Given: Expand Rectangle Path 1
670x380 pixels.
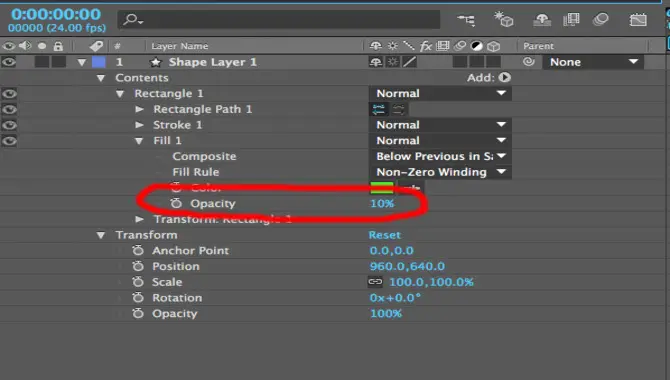Looking at the screenshot, I should coord(139,109).
